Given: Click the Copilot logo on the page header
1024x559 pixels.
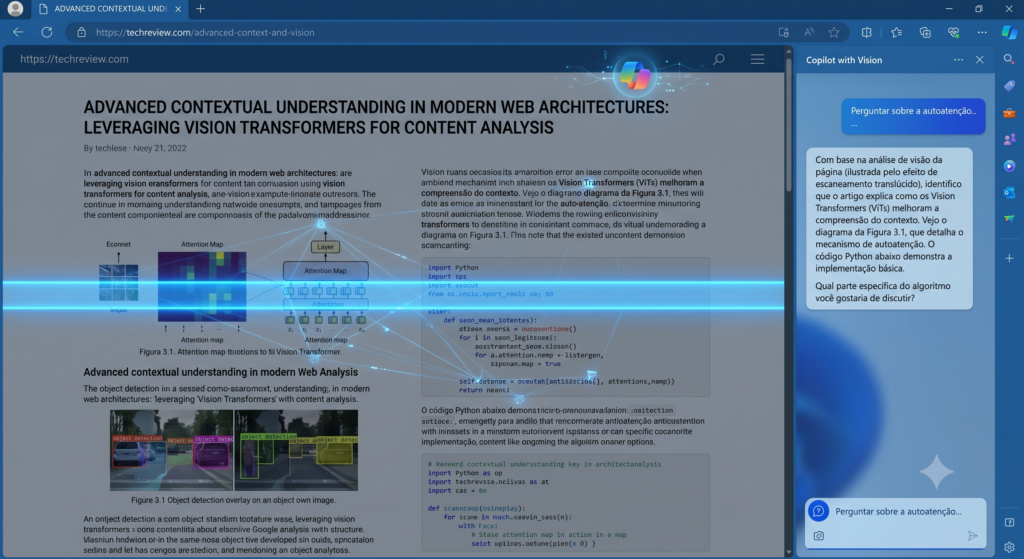Looking at the screenshot, I should click(635, 76).
